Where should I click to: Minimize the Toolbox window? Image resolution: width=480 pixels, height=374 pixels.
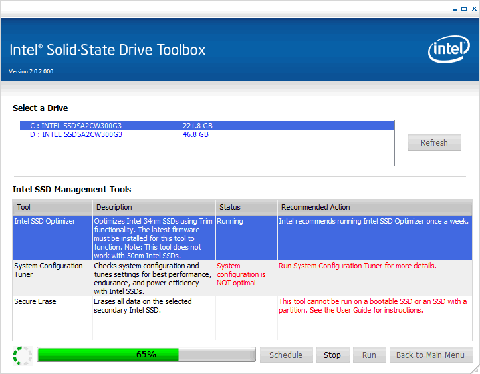(x=455, y=9)
